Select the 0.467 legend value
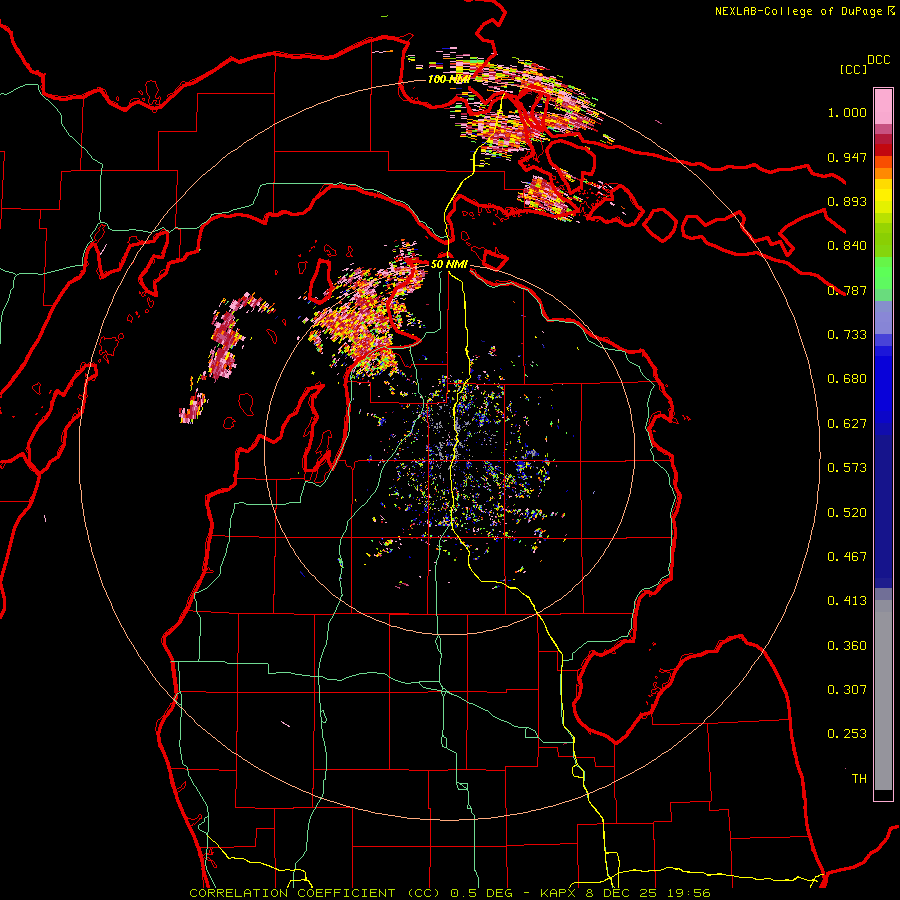 847,557
